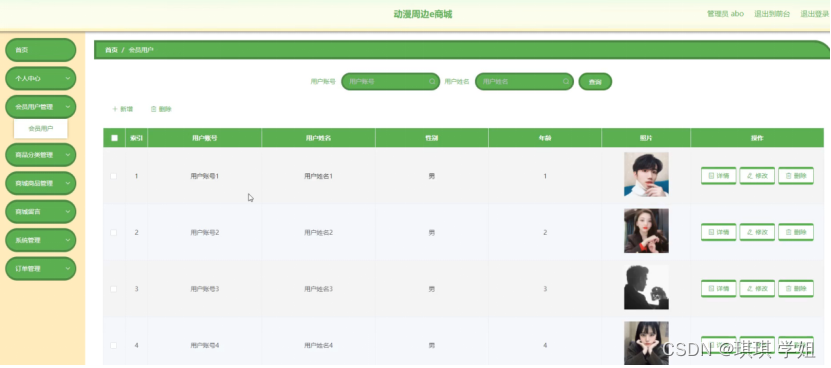Click 退出登录 in the top bar
This screenshot has width=831, height=368.
point(815,14)
